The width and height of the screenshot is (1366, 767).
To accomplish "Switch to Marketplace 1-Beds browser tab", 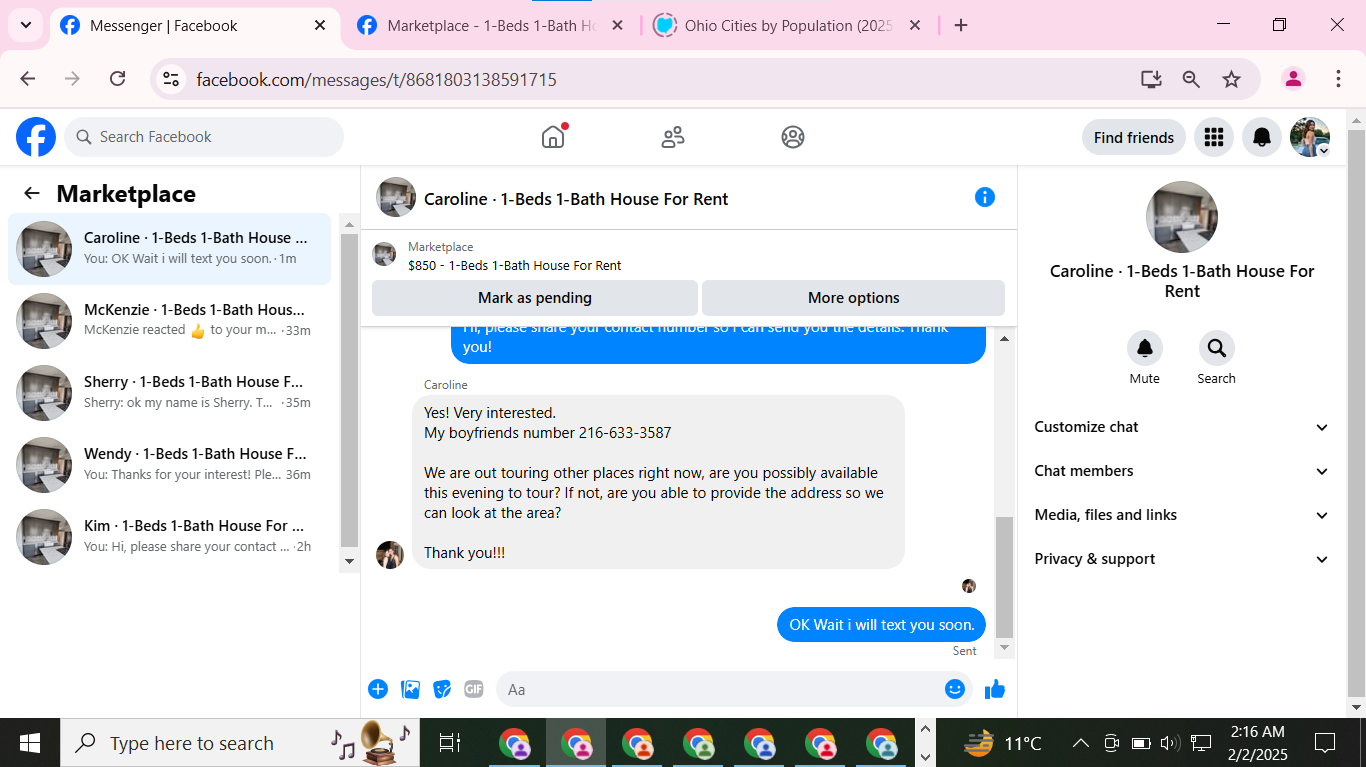I will click(490, 26).
